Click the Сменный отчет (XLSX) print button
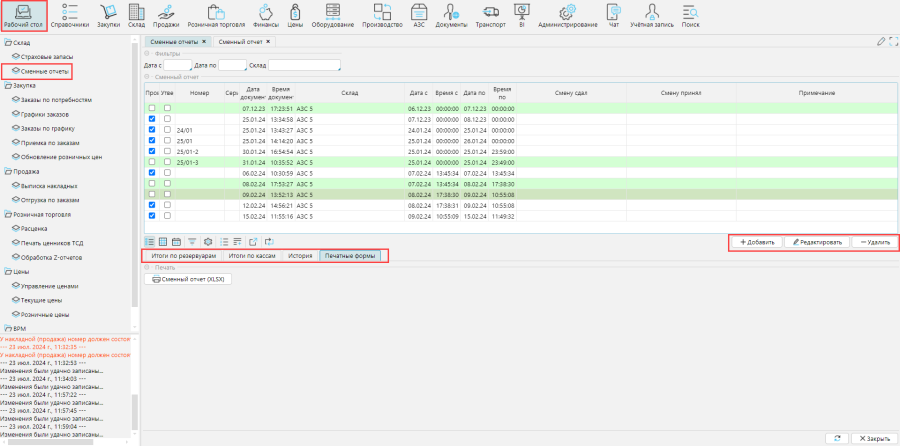Image resolution: width=900 pixels, height=446 pixels. 187,280
